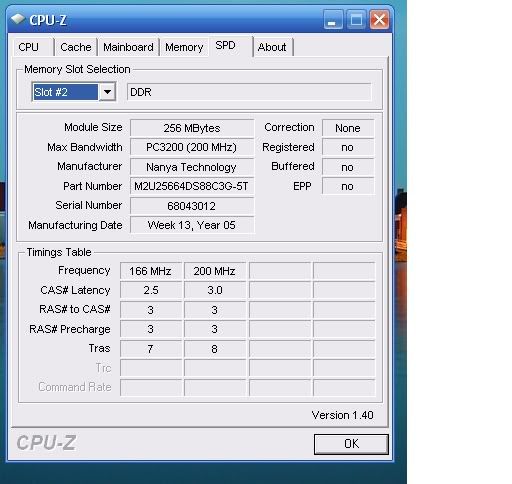The width and height of the screenshot is (512, 484).
Task: Close the CPU-Z window
Action: pyautogui.click(x=379, y=20)
